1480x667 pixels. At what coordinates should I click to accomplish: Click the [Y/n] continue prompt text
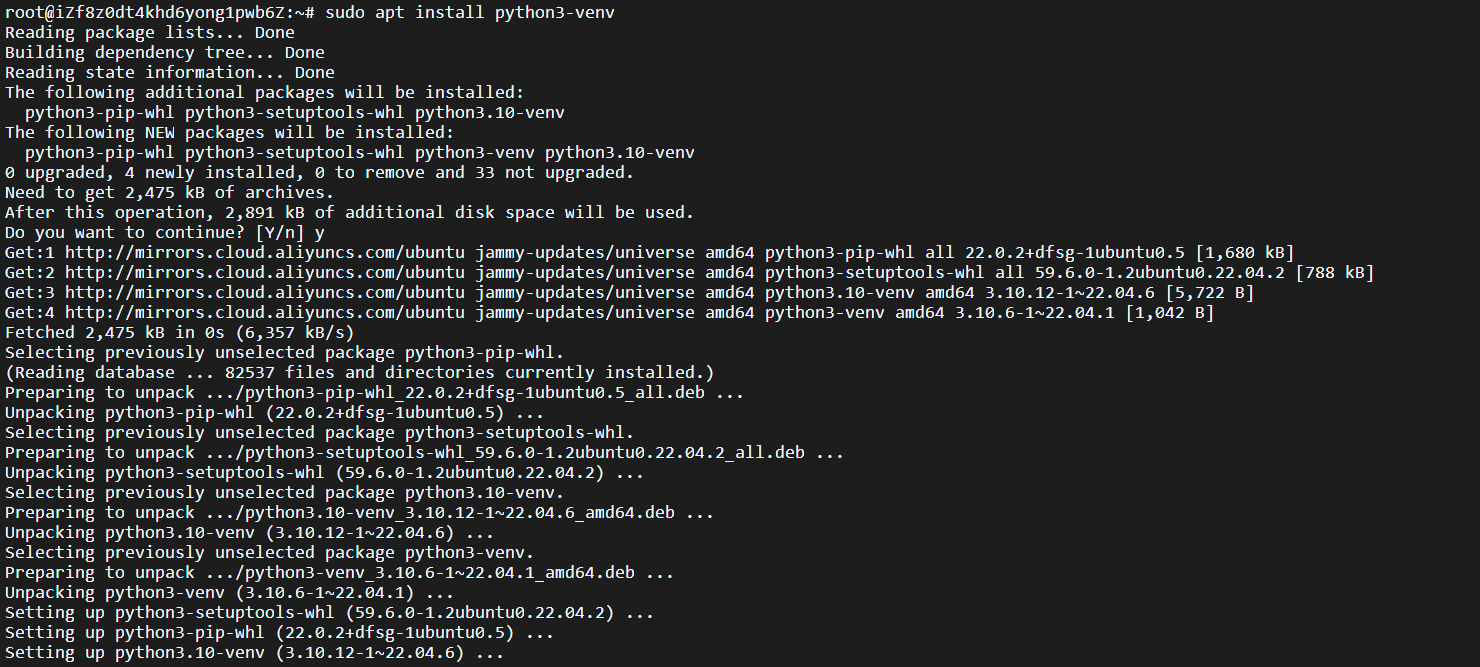pos(280,233)
